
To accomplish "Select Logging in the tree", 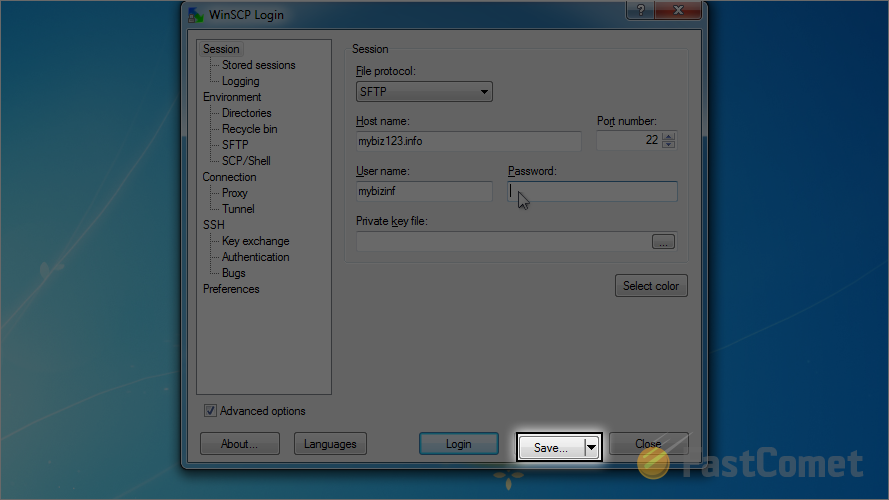I will [x=240, y=81].
